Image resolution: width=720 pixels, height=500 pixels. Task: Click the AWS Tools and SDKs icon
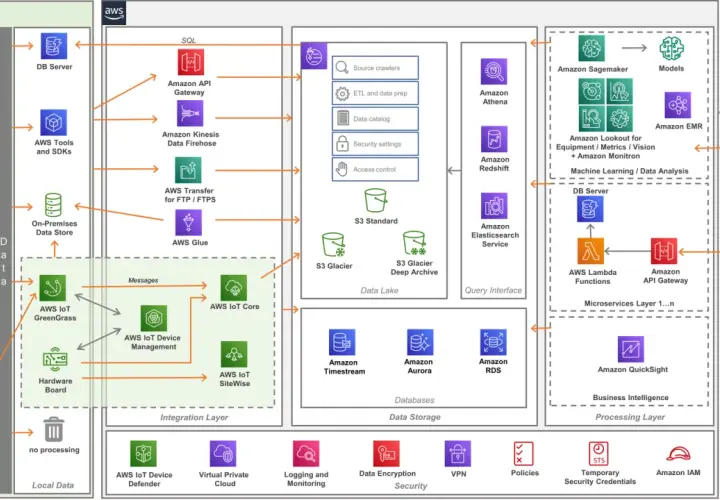tap(54, 122)
